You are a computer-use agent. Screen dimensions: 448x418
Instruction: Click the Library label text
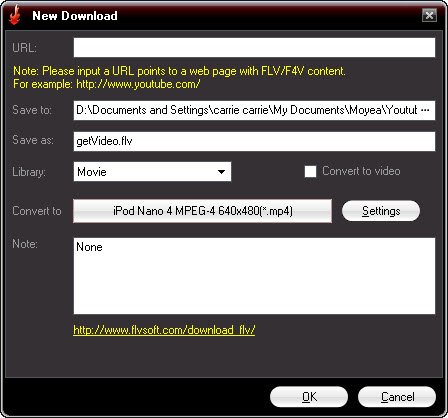click(x=29, y=172)
